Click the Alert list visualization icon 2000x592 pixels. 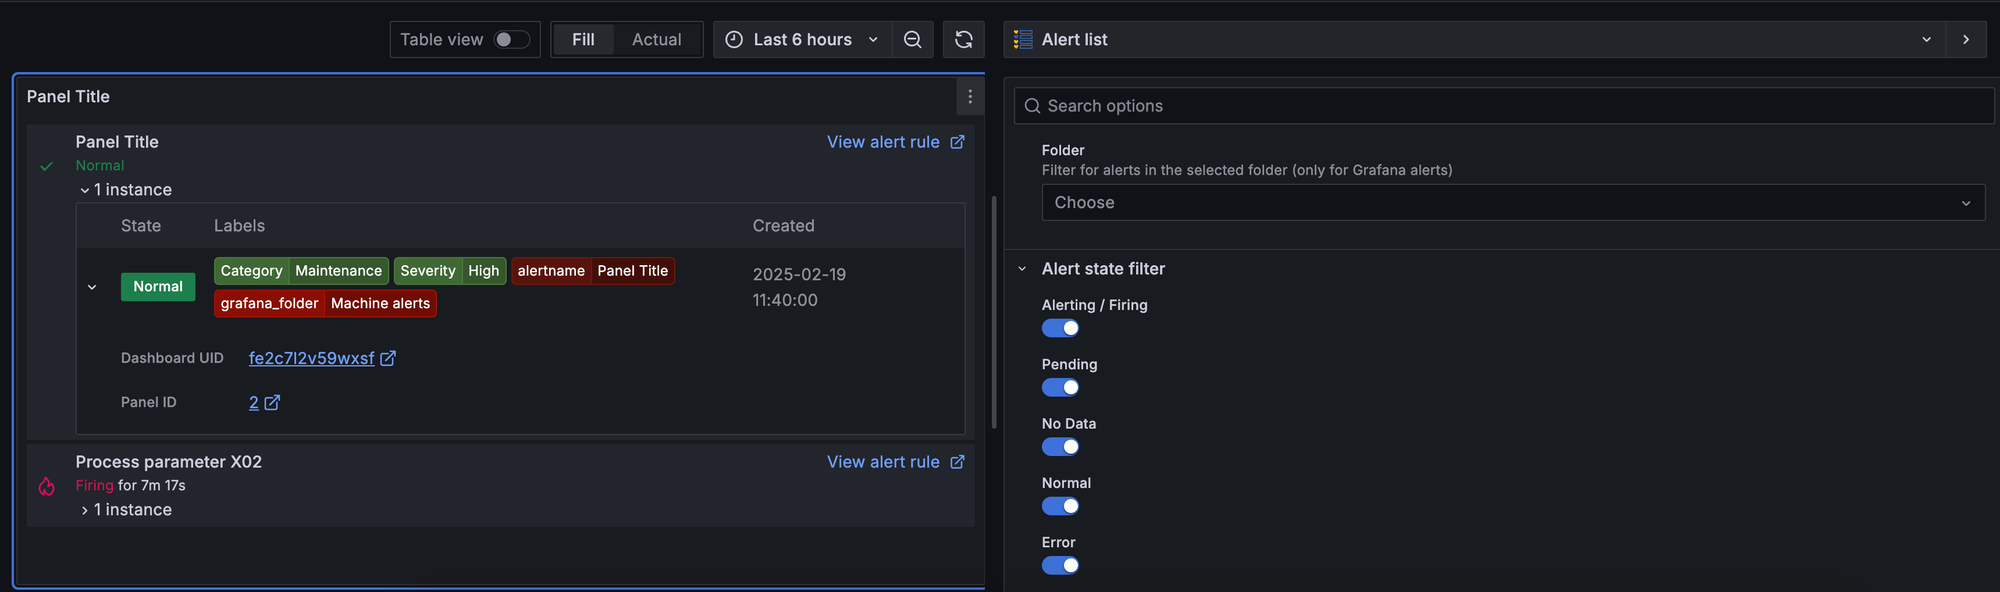(1023, 40)
